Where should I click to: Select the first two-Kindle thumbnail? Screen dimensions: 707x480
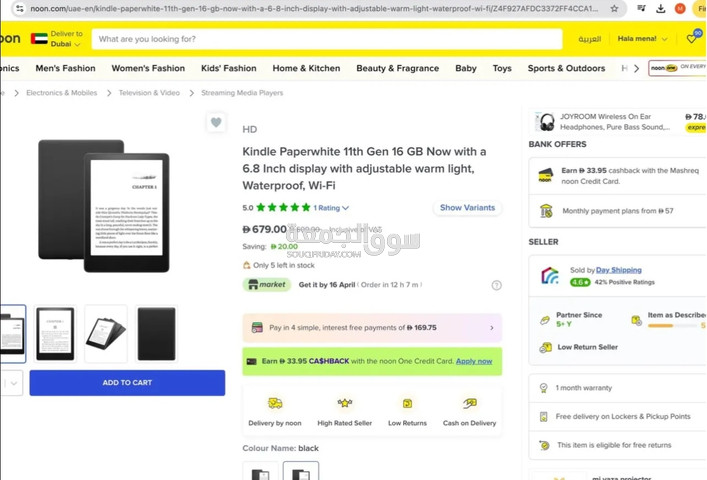pyautogui.click(x=13, y=334)
